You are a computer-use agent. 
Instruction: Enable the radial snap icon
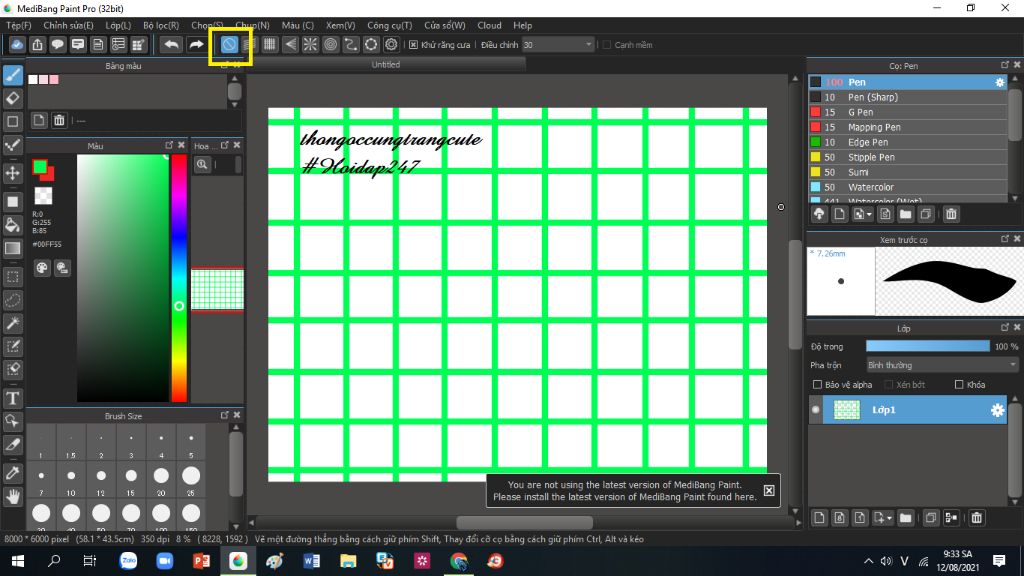pyautogui.click(x=310, y=44)
